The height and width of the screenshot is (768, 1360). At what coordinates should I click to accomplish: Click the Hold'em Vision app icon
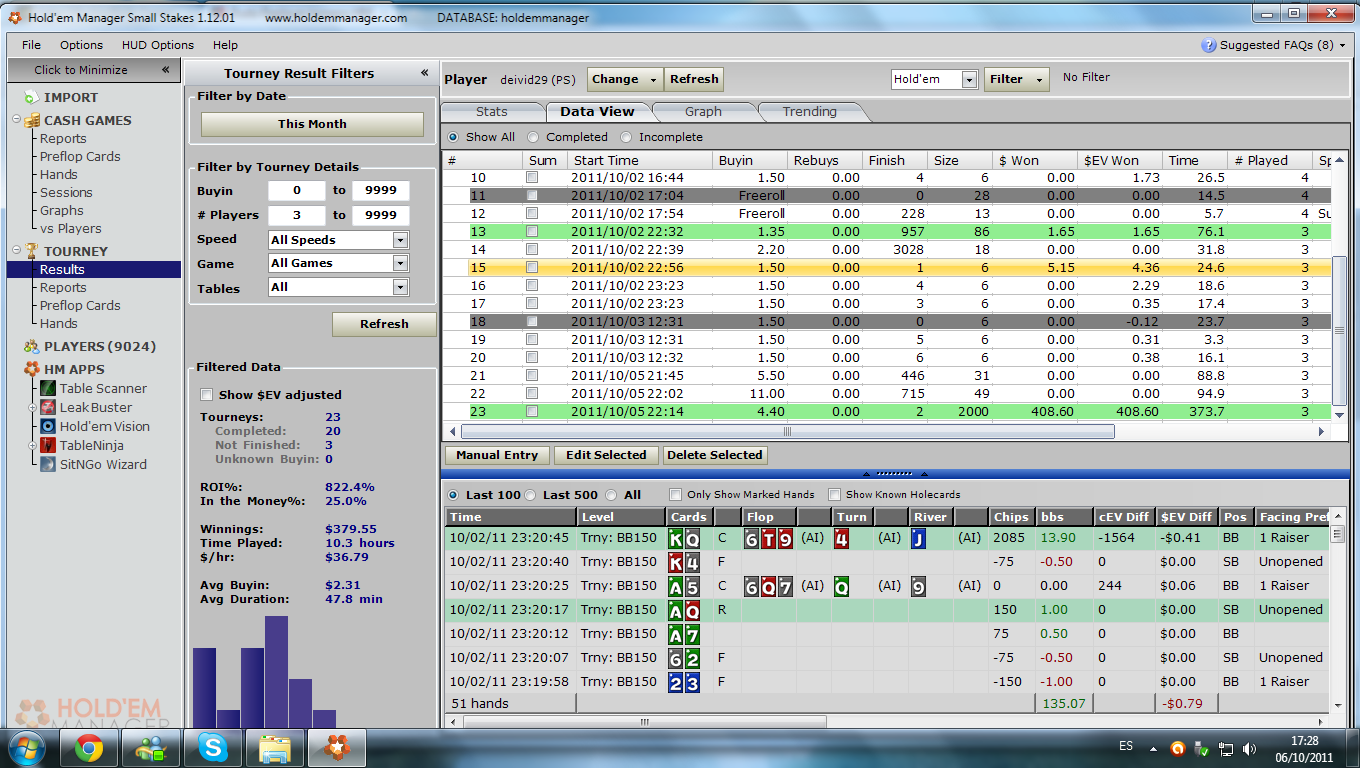[49, 426]
